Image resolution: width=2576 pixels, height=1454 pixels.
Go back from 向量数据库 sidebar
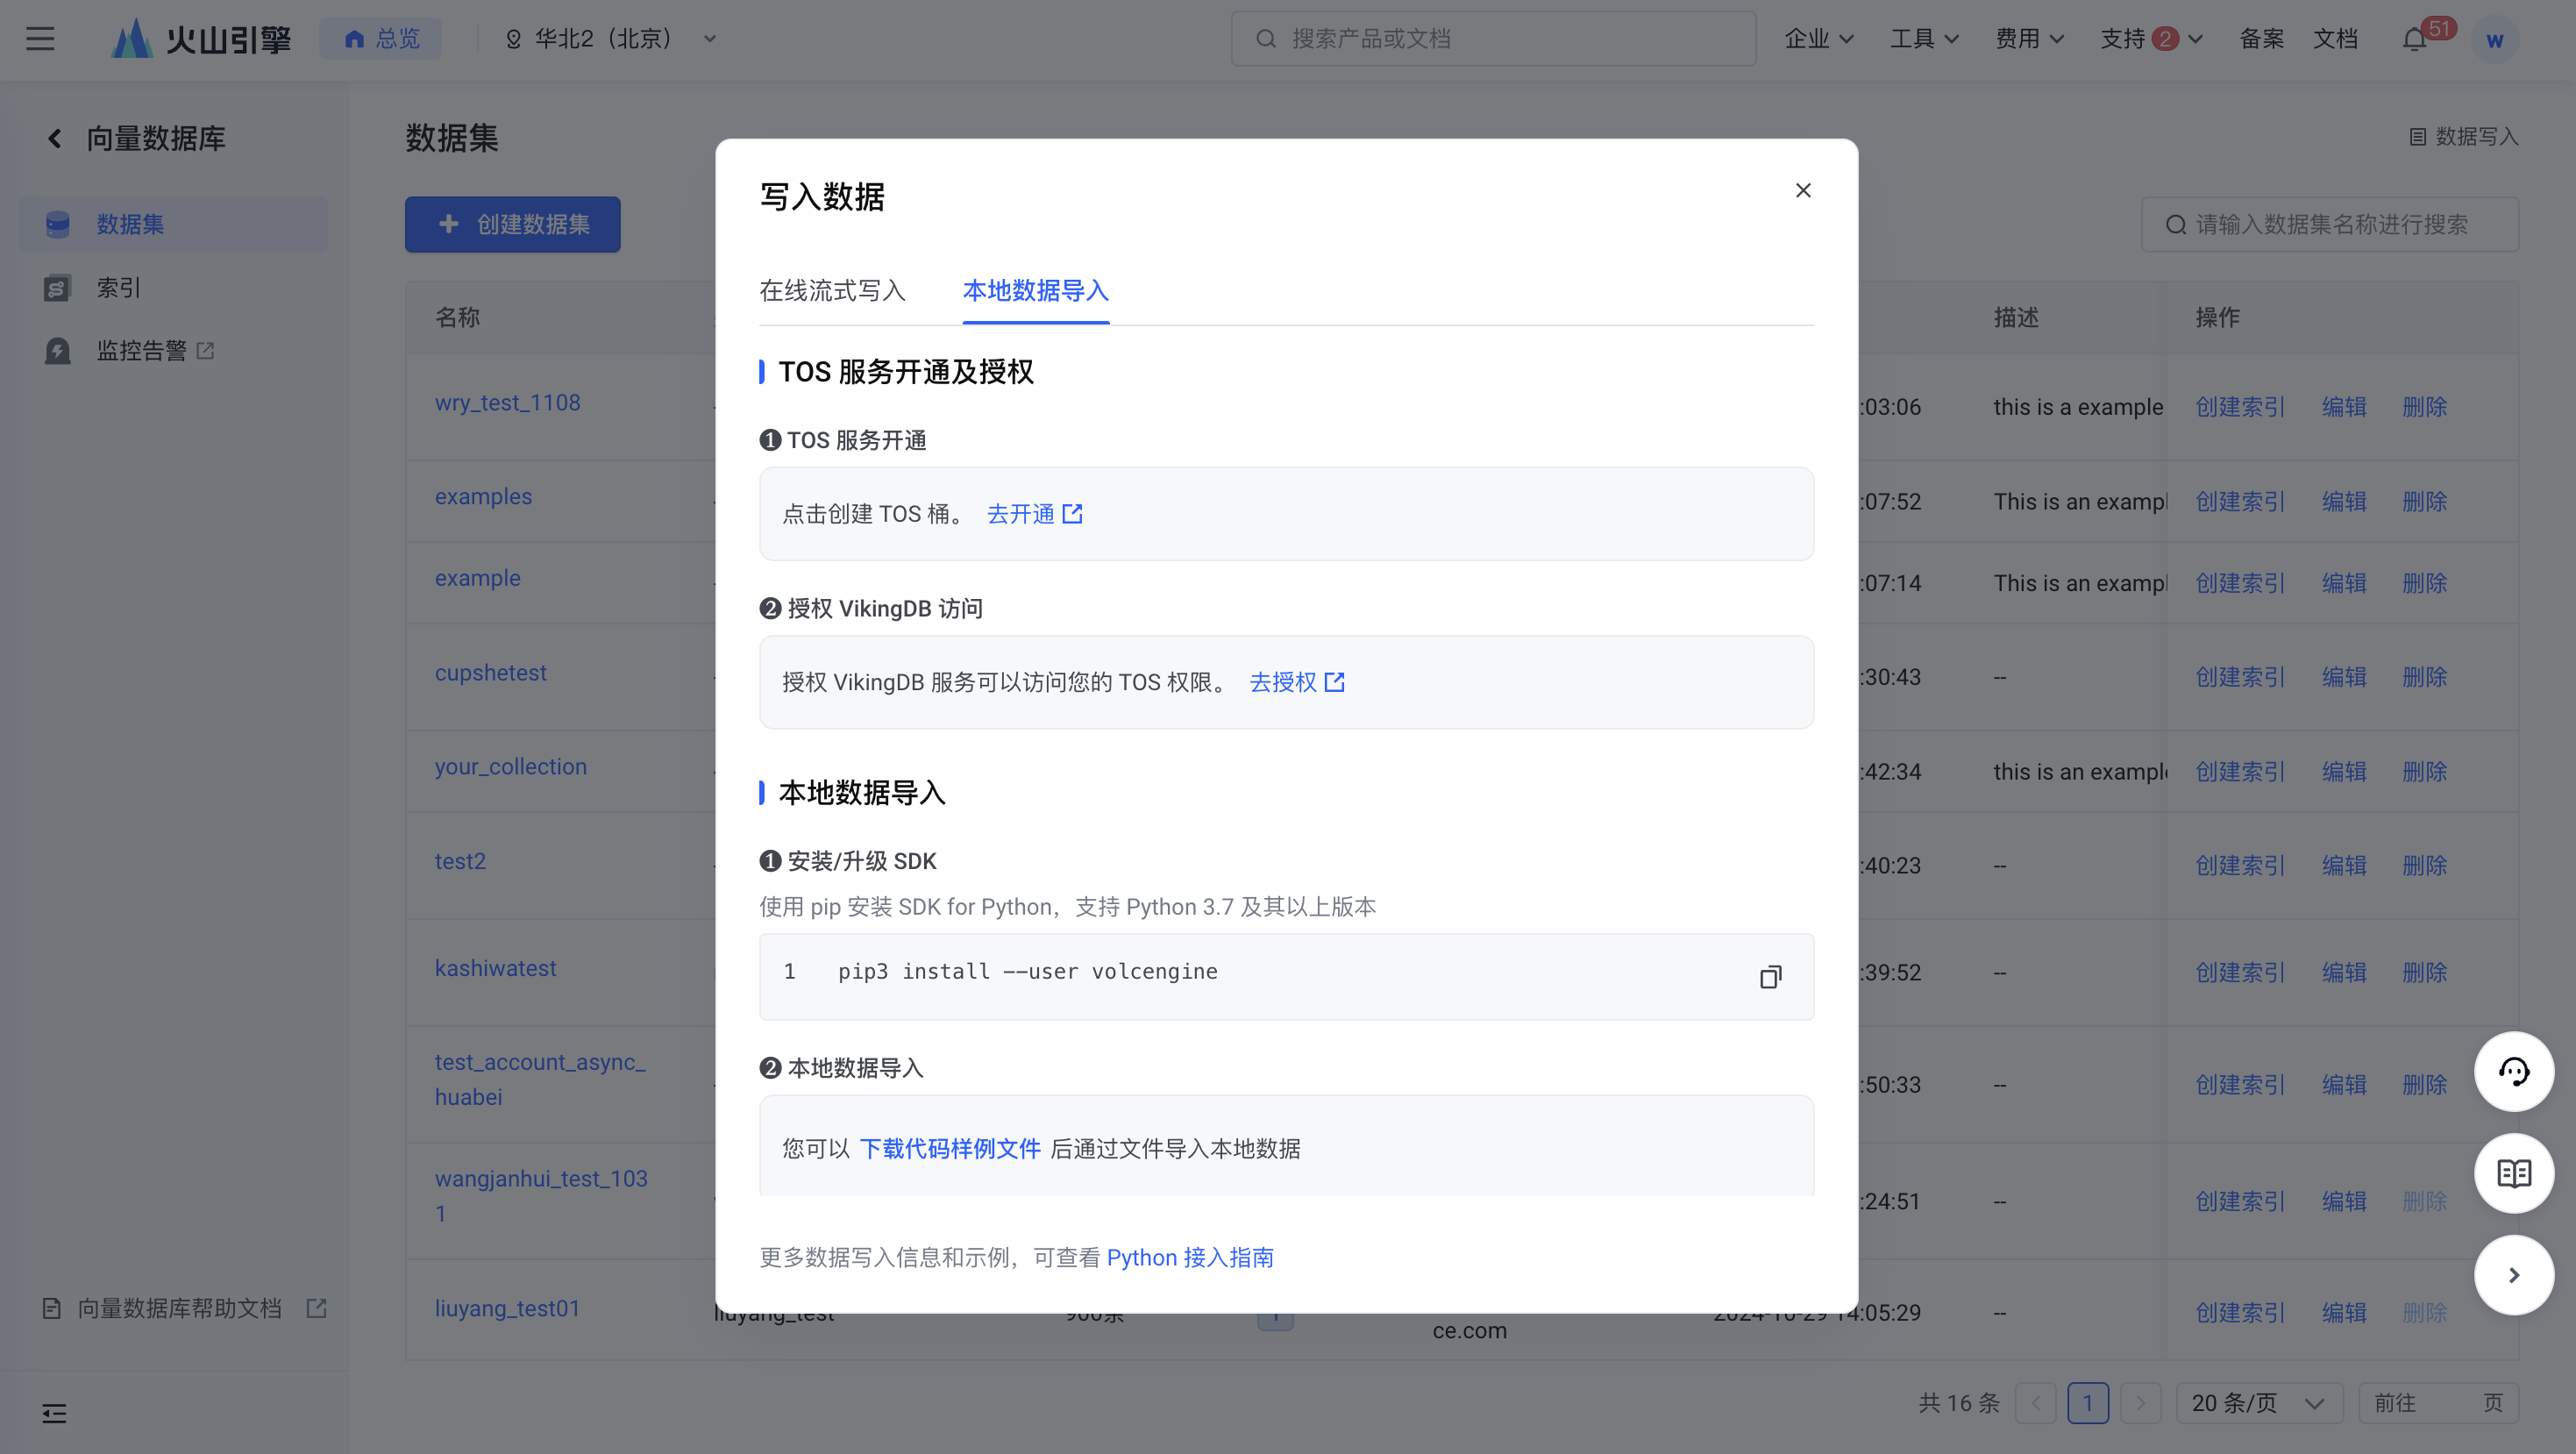(x=54, y=138)
